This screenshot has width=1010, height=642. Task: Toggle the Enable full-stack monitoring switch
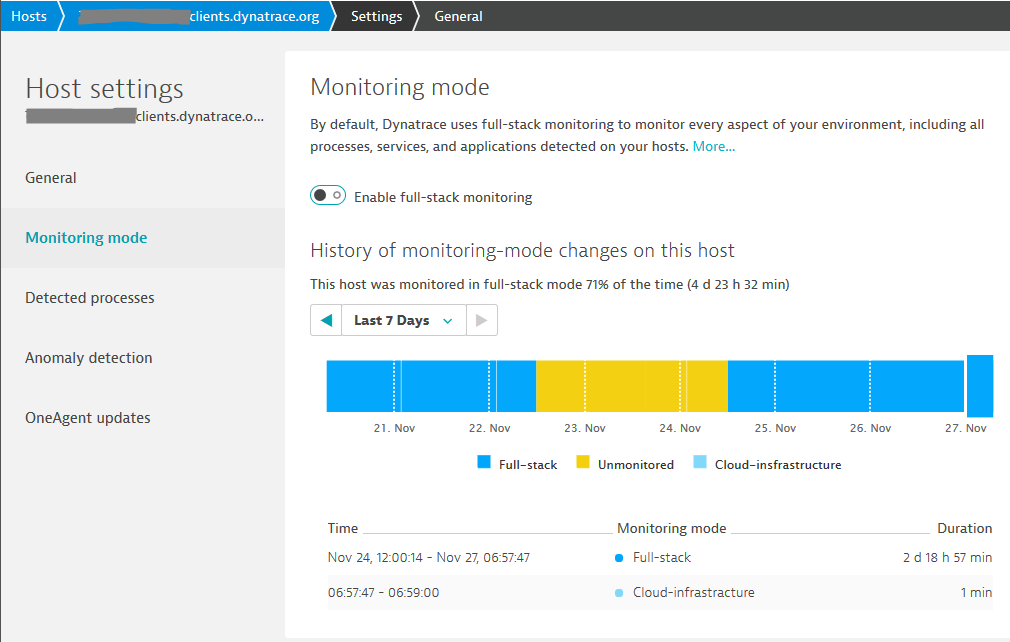pos(328,196)
